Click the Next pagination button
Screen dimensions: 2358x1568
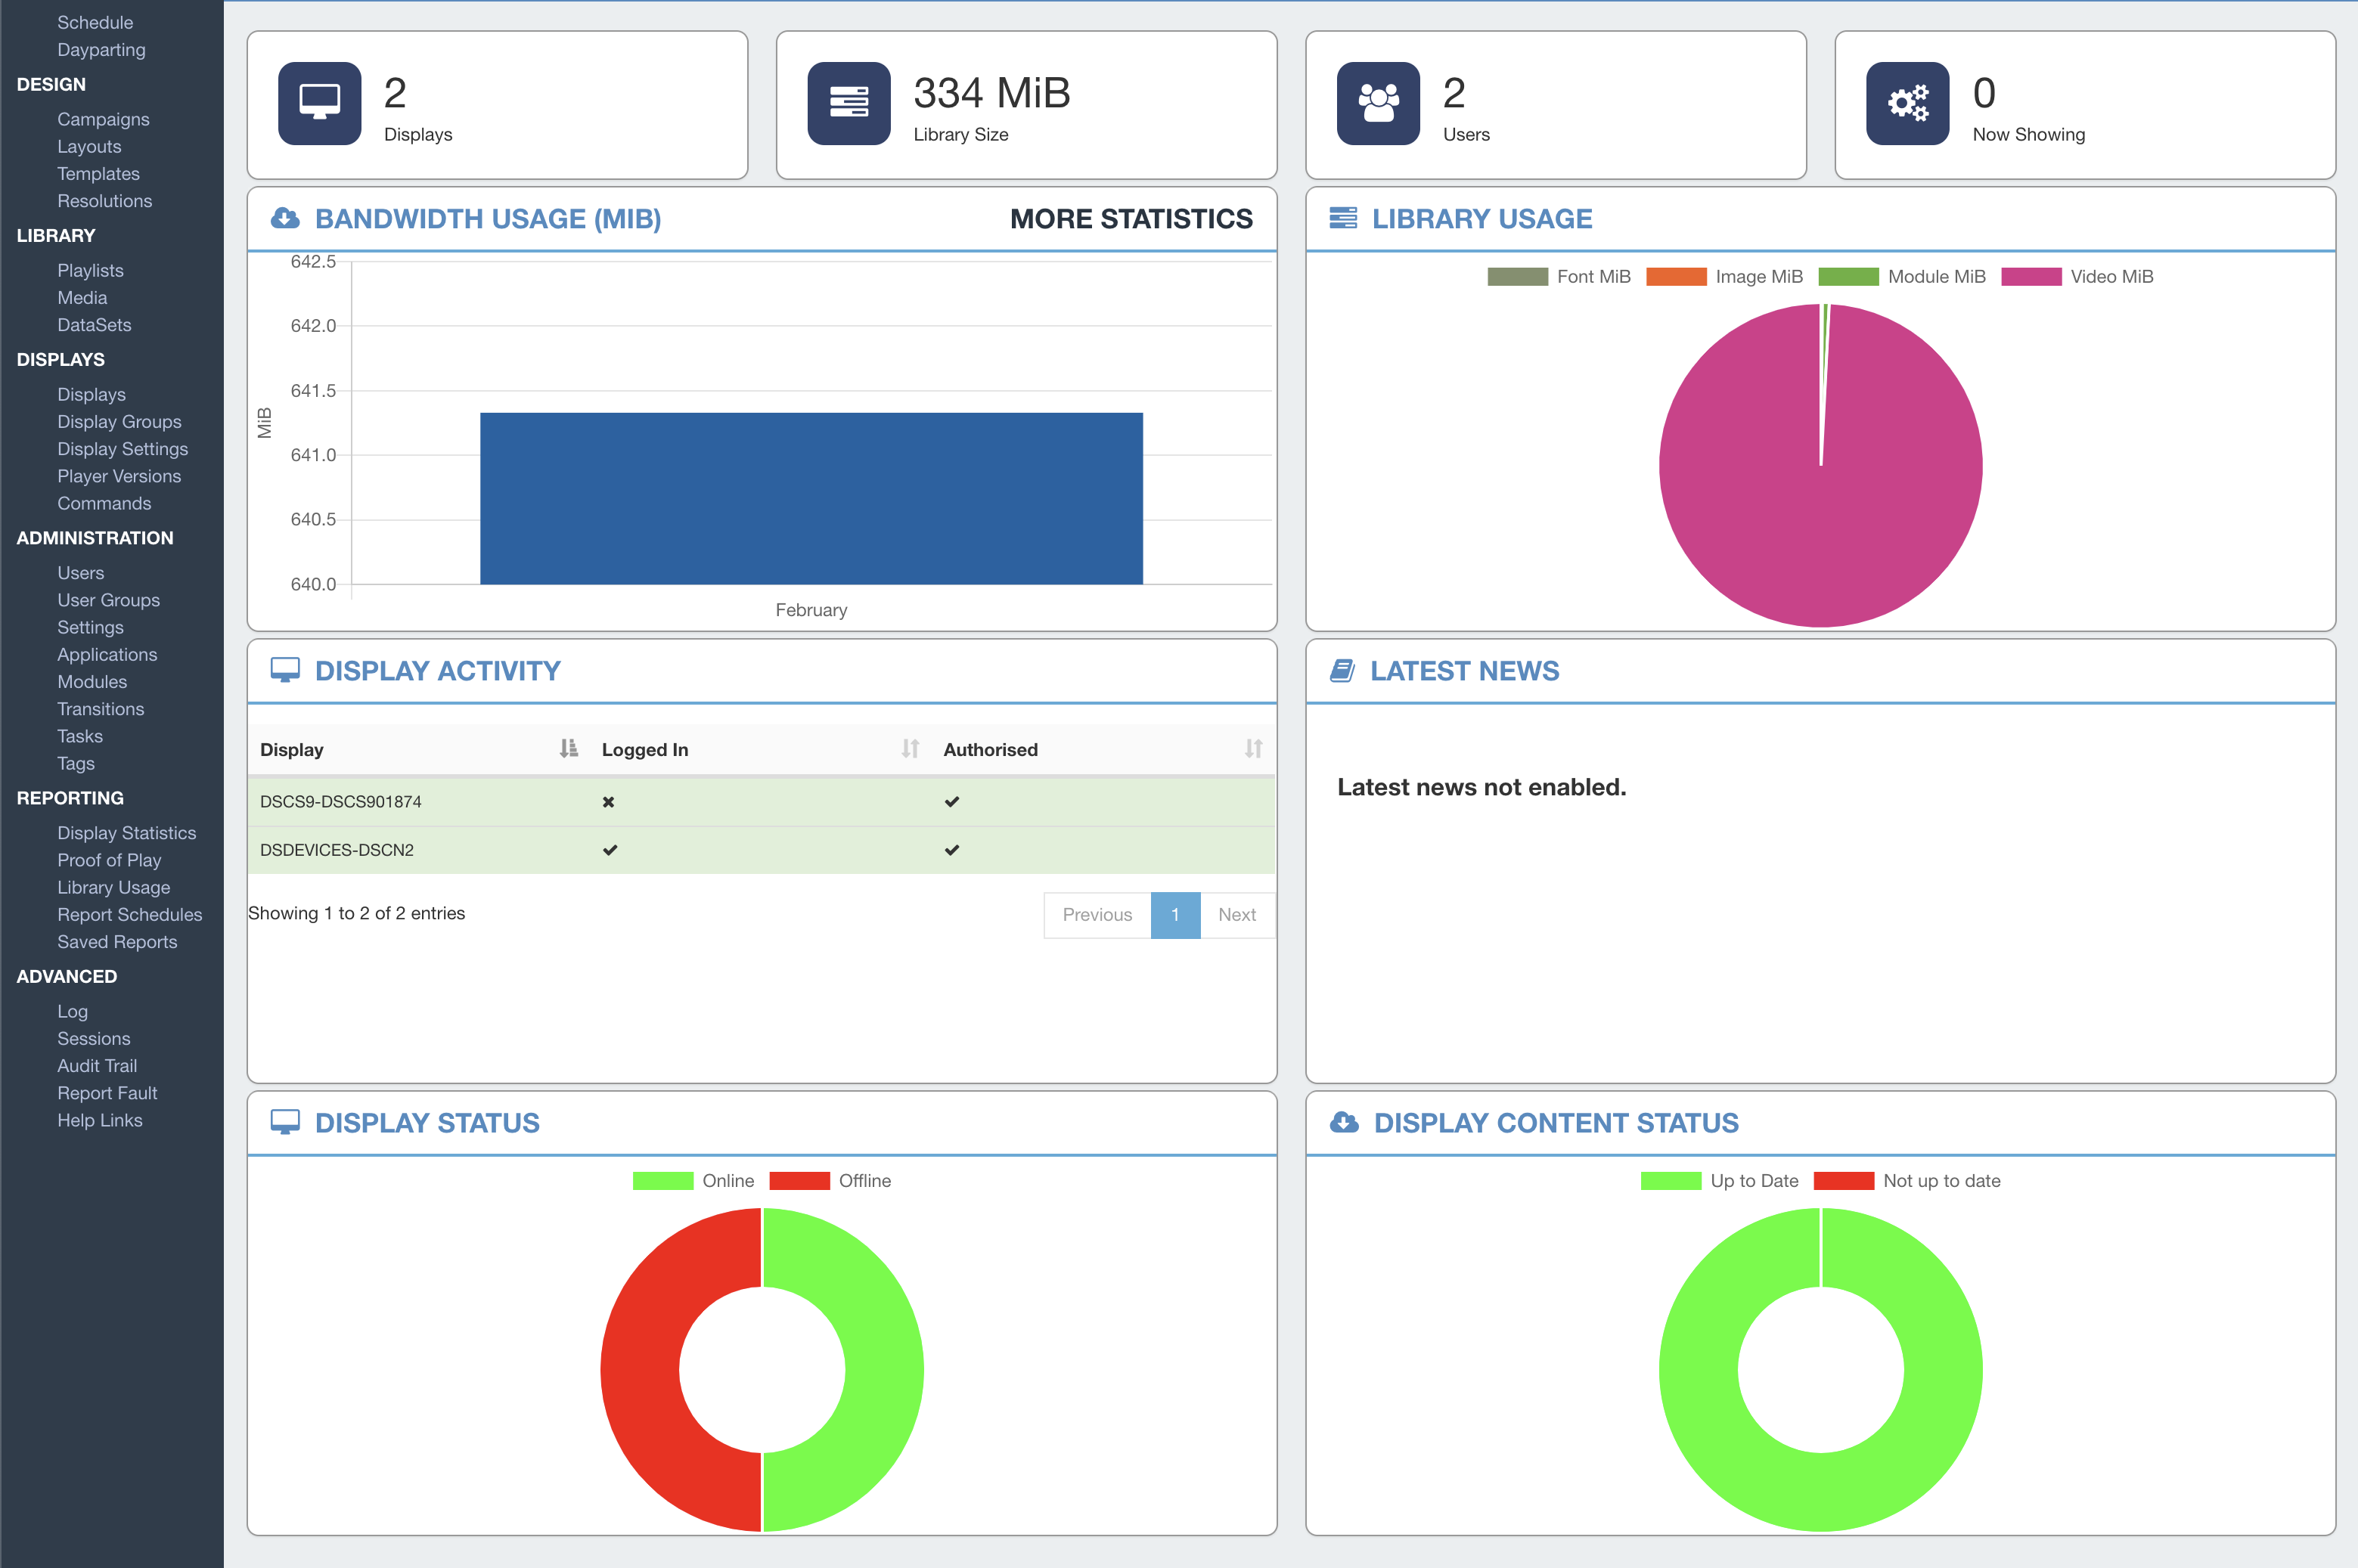[x=1237, y=914]
